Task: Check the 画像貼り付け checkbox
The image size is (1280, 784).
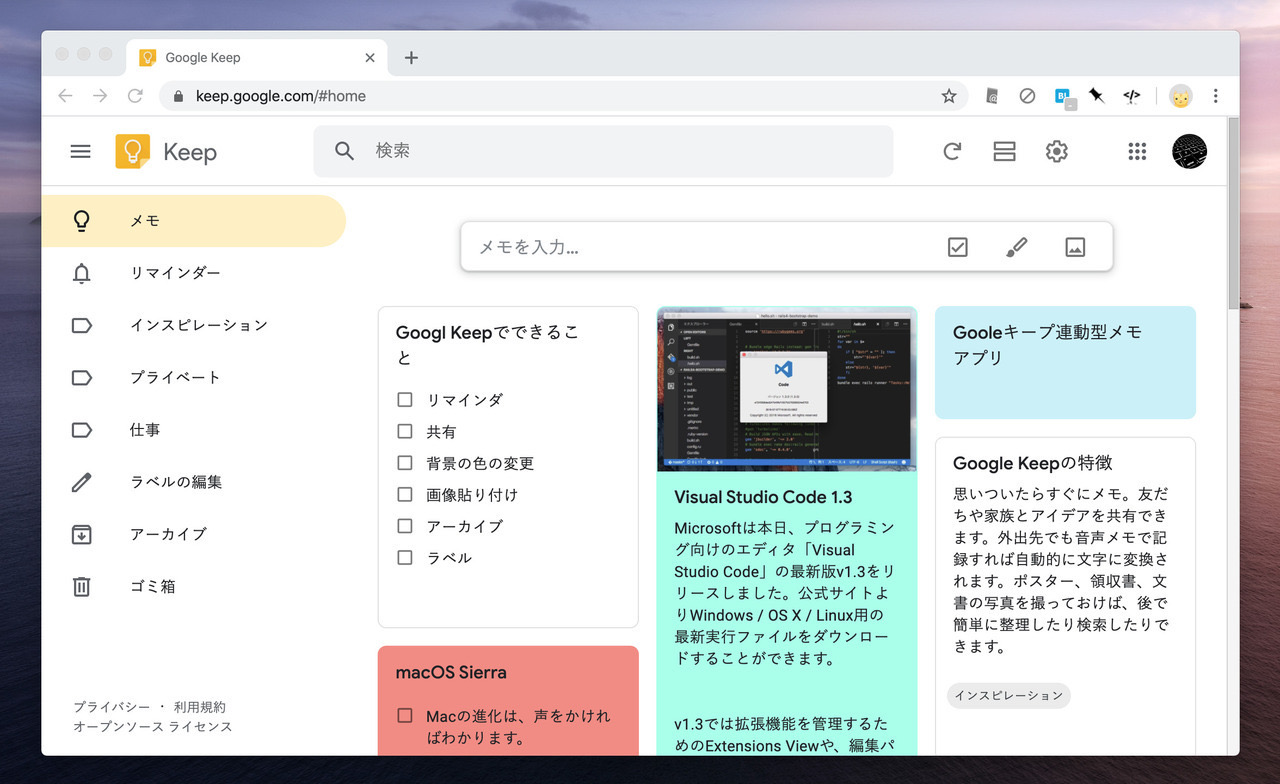Action: [405, 494]
